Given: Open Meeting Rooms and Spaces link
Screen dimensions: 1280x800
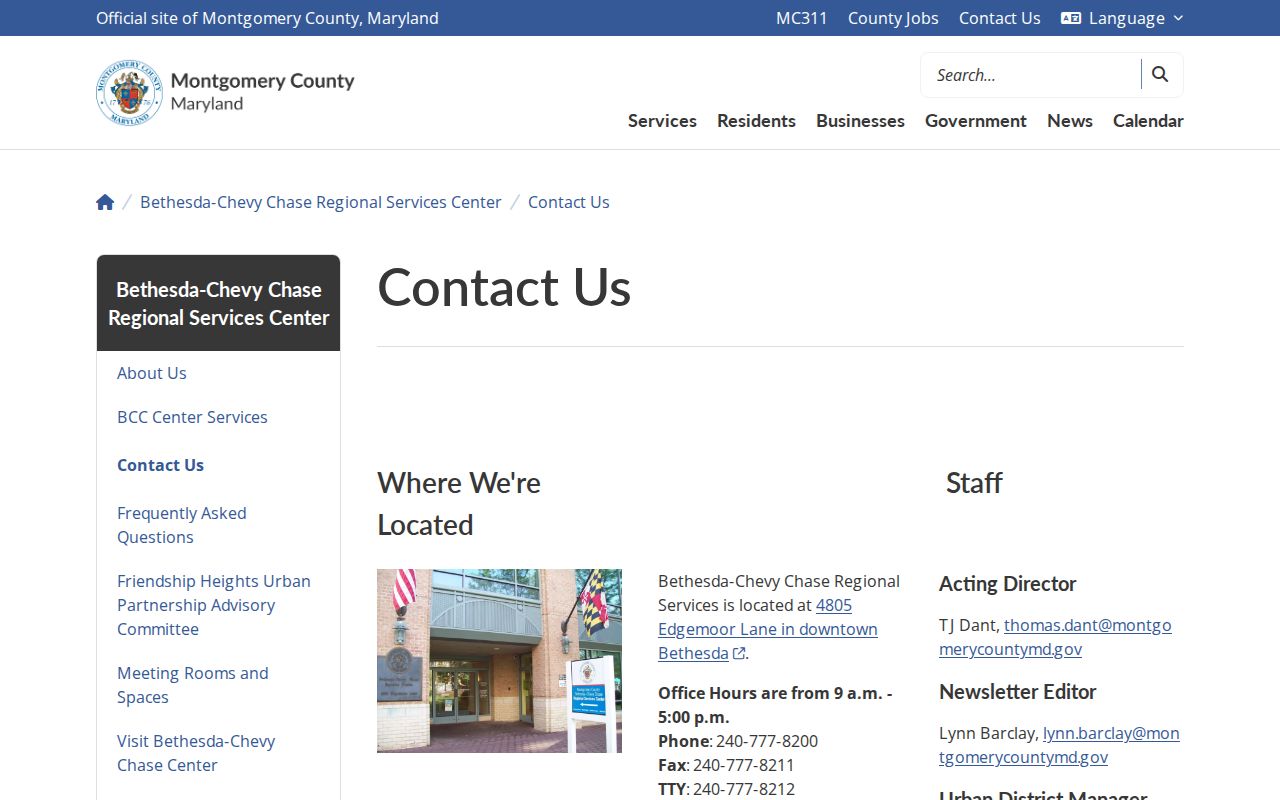Looking at the screenshot, I should pyautogui.click(x=193, y=685).
